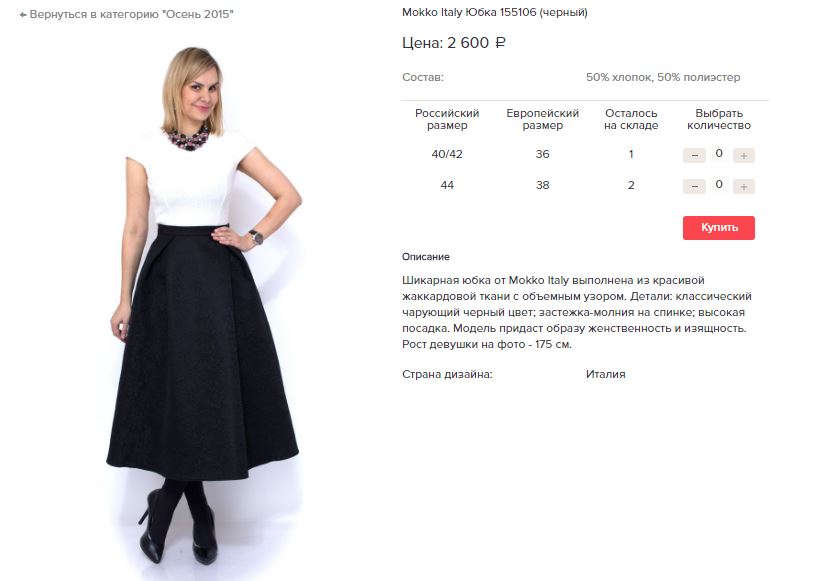Return to the "Осень 2015" category

click(132, 15)
